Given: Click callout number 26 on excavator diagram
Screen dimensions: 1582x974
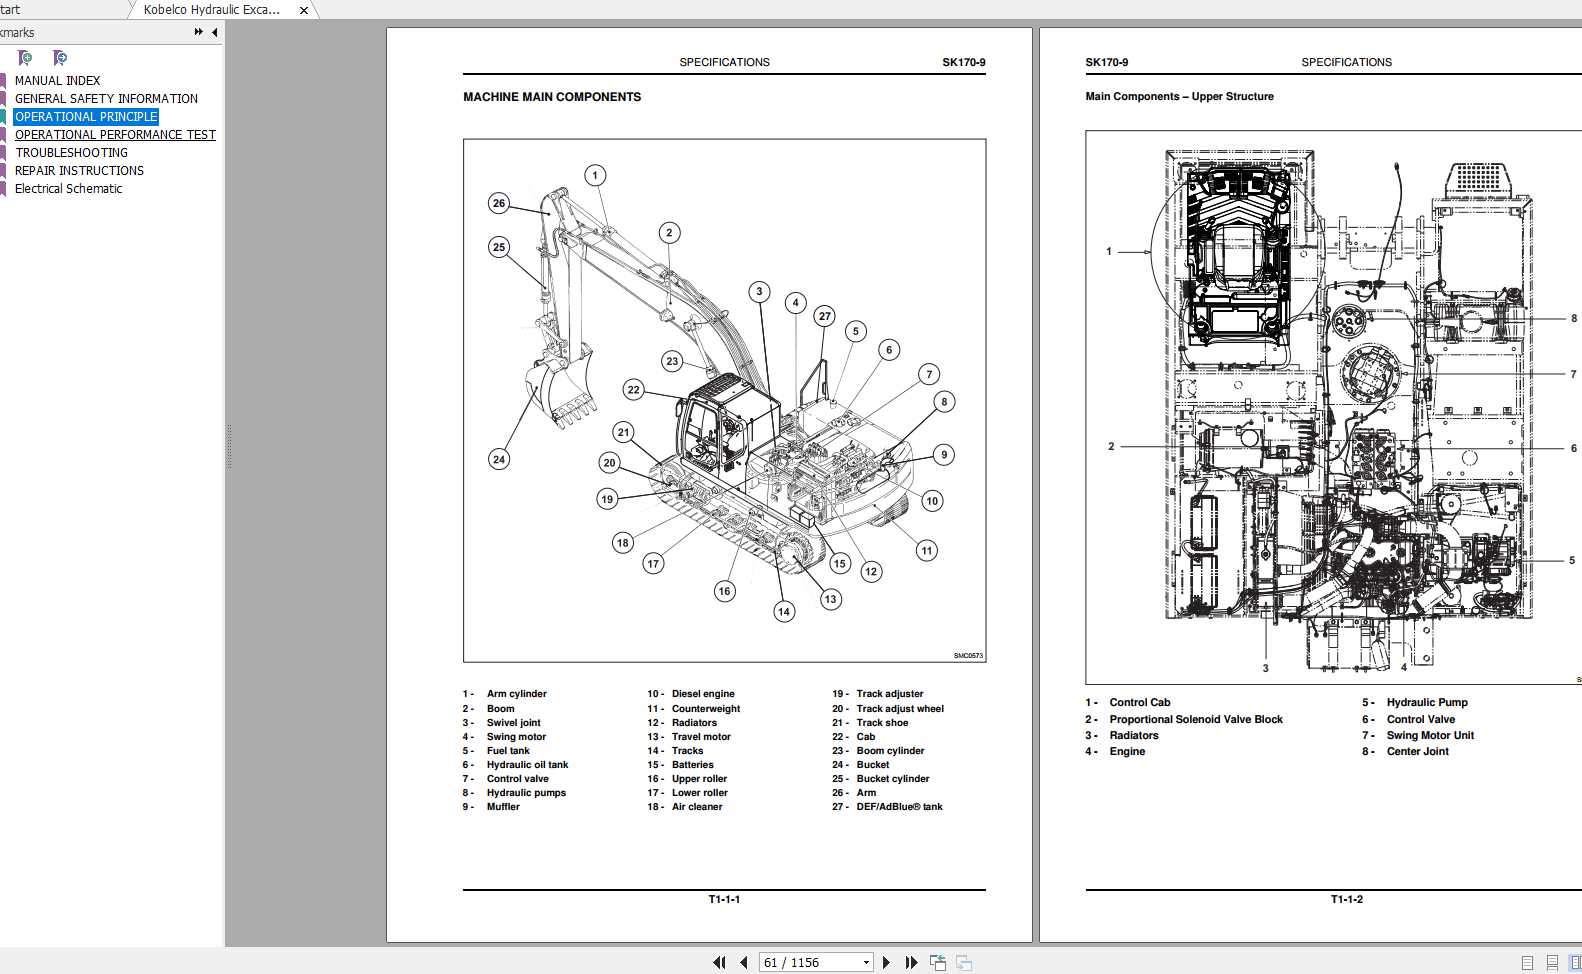Looking at the screenshot, I should 499,203.
